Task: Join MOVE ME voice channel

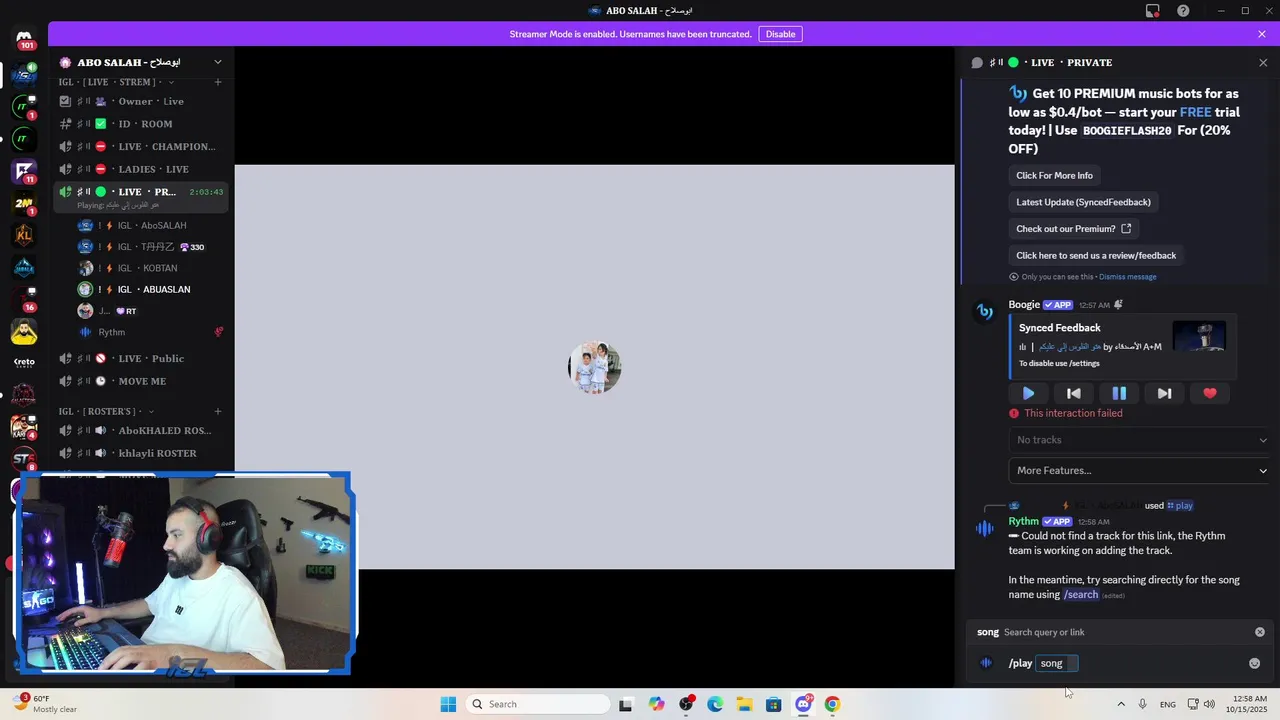Action: coord(141,381)
